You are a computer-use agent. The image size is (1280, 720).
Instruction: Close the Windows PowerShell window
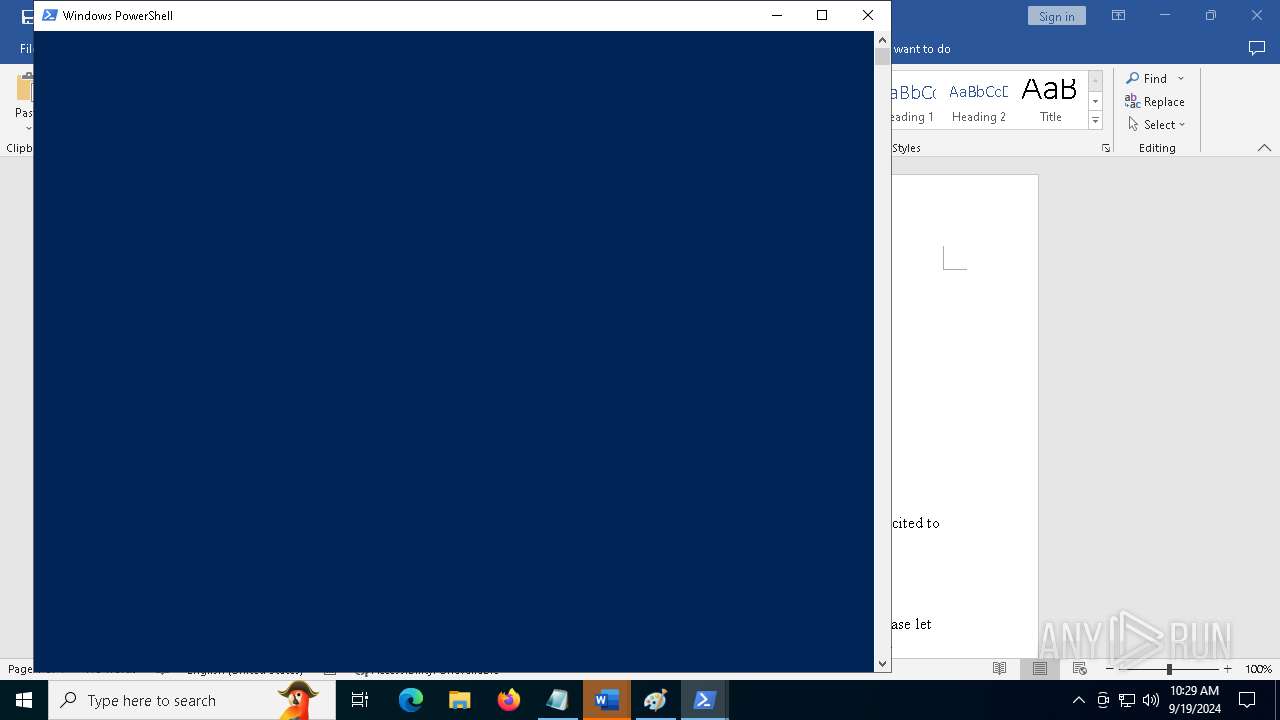tap(868, 15)
